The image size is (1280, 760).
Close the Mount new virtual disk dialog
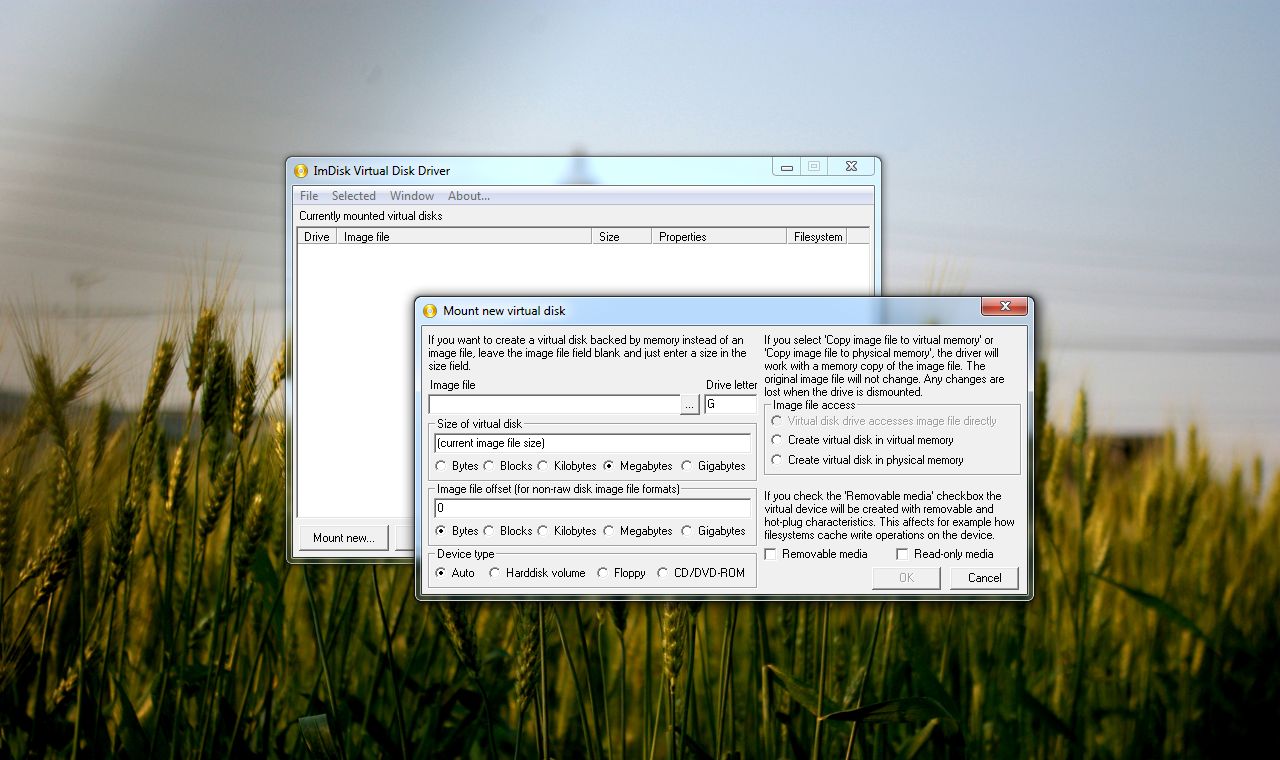click(x=1004, y=306)
